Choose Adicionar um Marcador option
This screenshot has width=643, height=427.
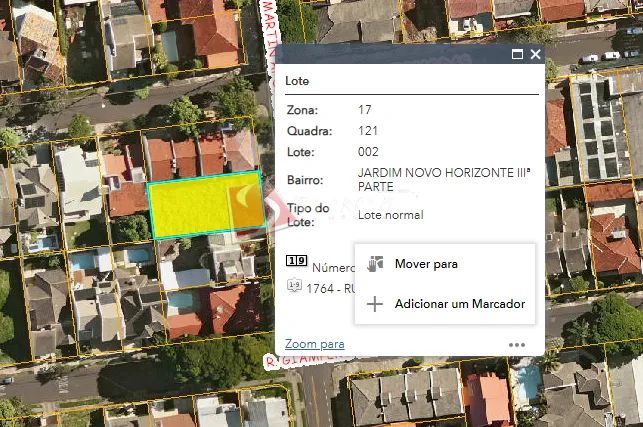pyautogui.click(x=445, y=304)
